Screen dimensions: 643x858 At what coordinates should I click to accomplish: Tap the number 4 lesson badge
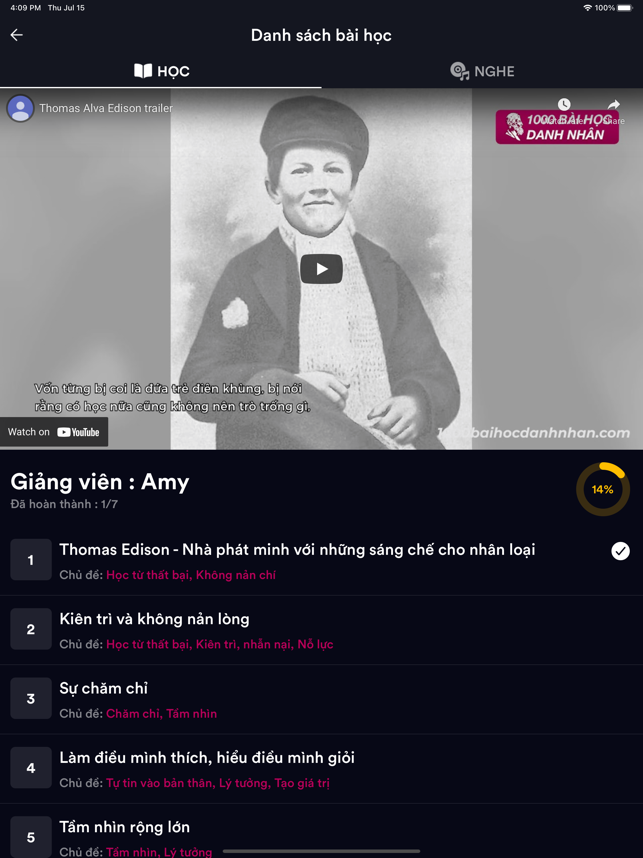pos(31,768)
